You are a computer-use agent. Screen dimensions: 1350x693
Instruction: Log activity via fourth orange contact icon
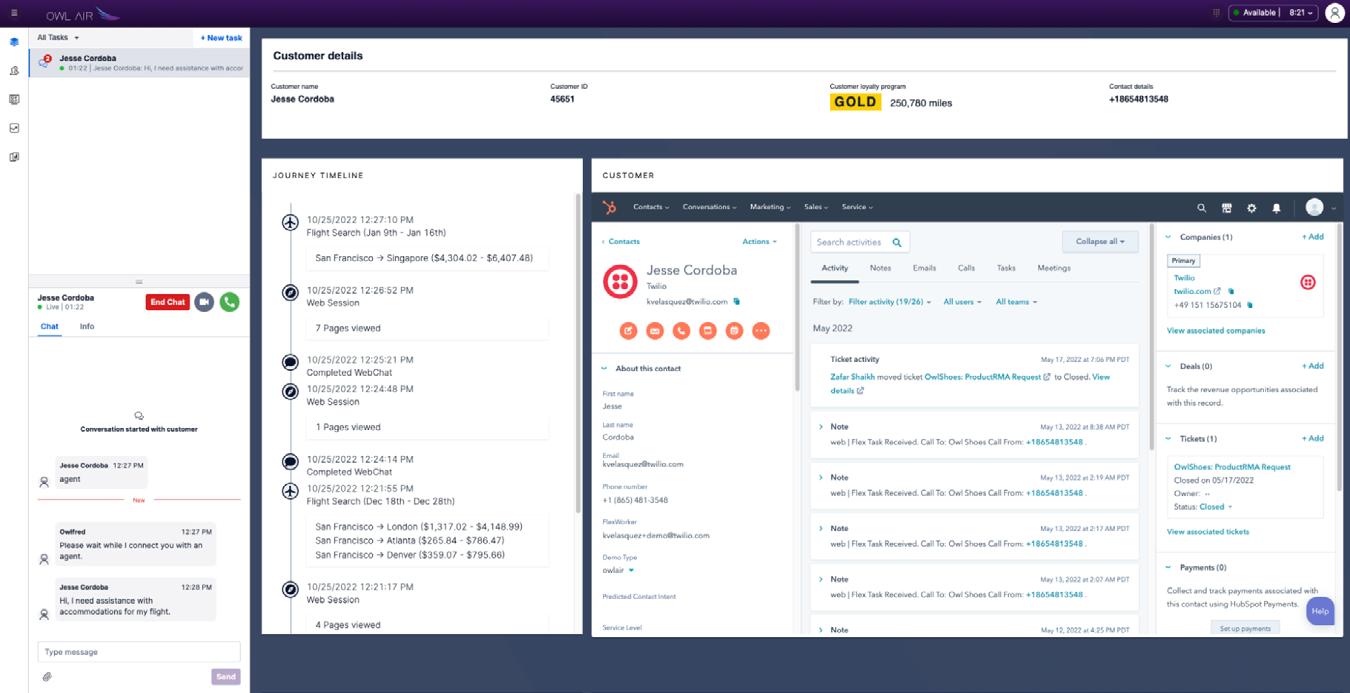[x=708, y=330]
